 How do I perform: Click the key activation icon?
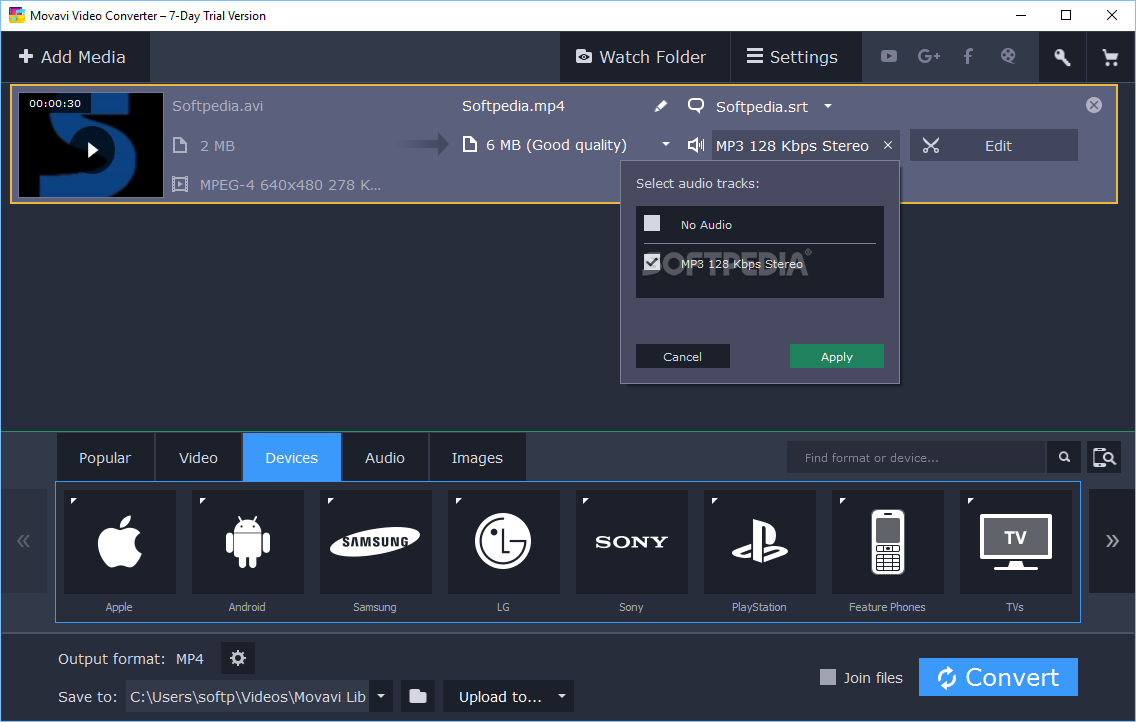point(1062,57)
